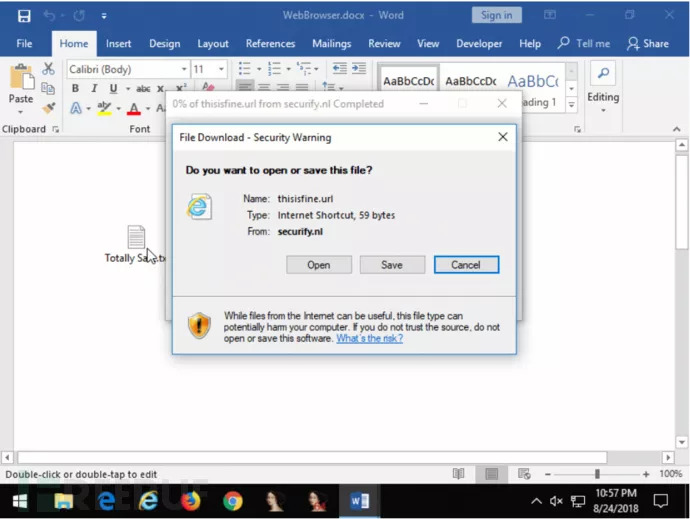Insert numbered list

[274, 69]
